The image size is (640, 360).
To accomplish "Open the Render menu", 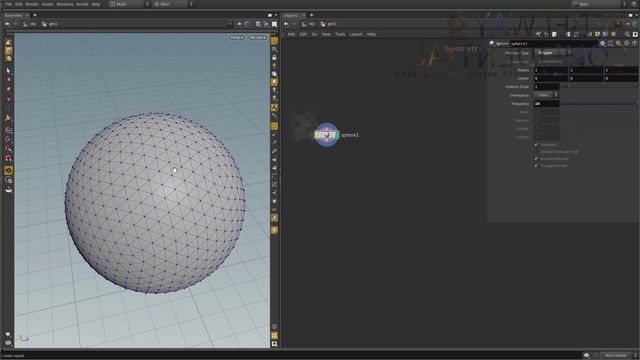I will point(32,4).
